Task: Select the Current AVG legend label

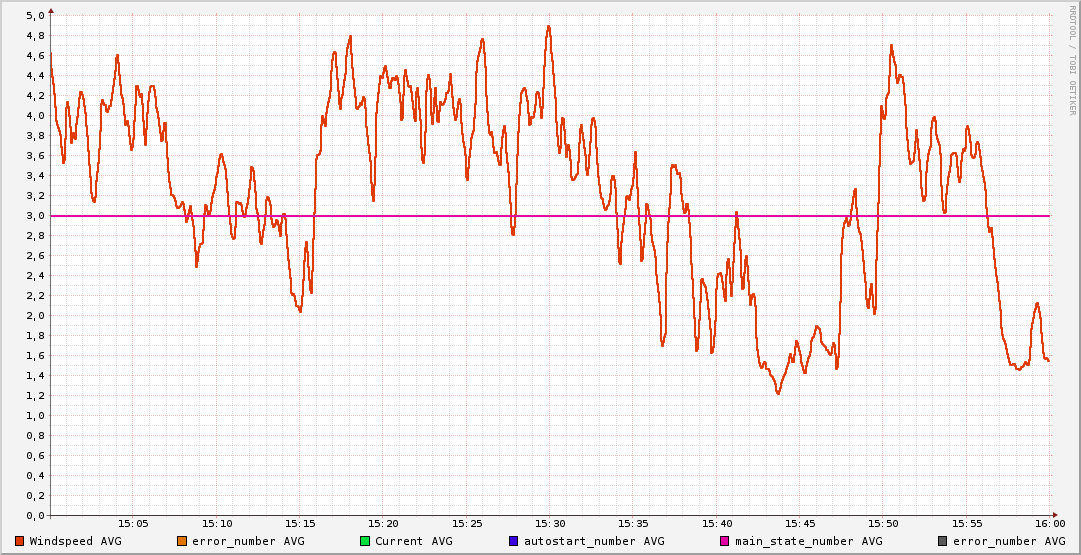Action: 413,541
